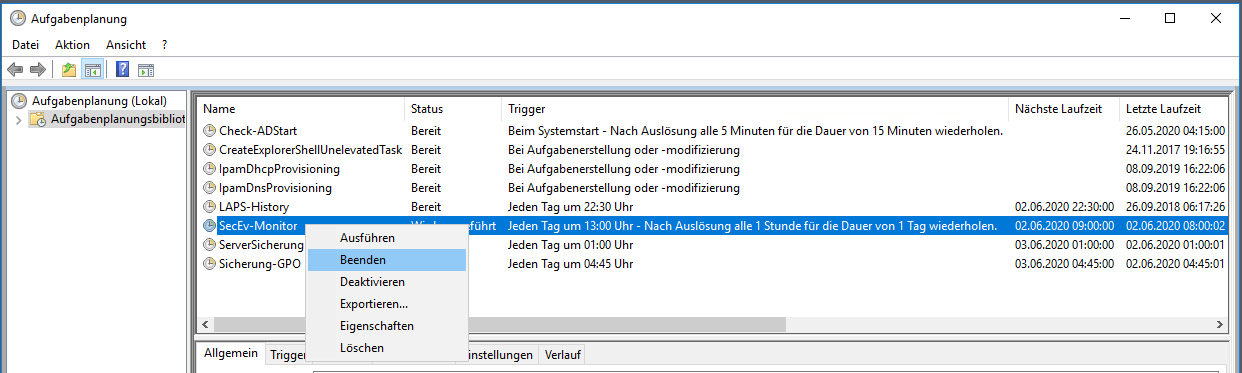The height and width of the screenshot is (373, 1242).
Task: Click Aufgabenplanungsbibliothek folder icon in tree
Action: click(37, 120)
